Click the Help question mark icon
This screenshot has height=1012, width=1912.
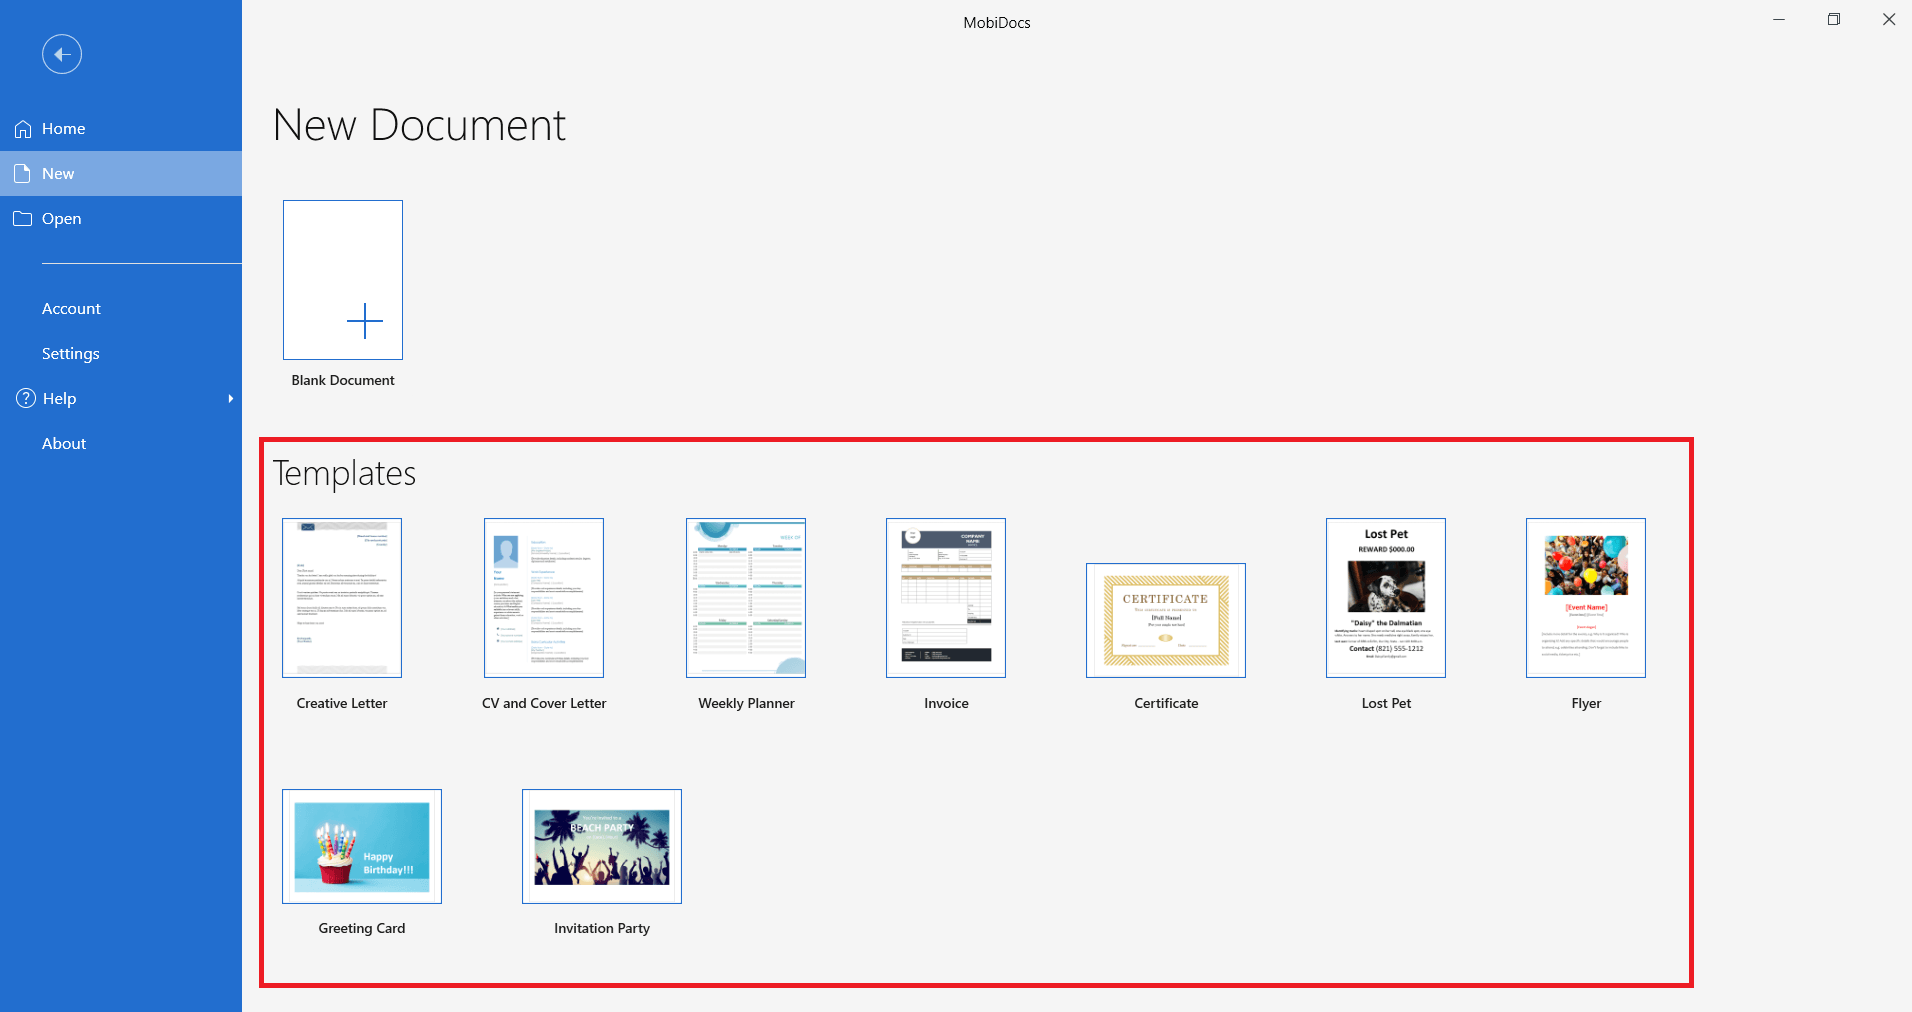26,398
